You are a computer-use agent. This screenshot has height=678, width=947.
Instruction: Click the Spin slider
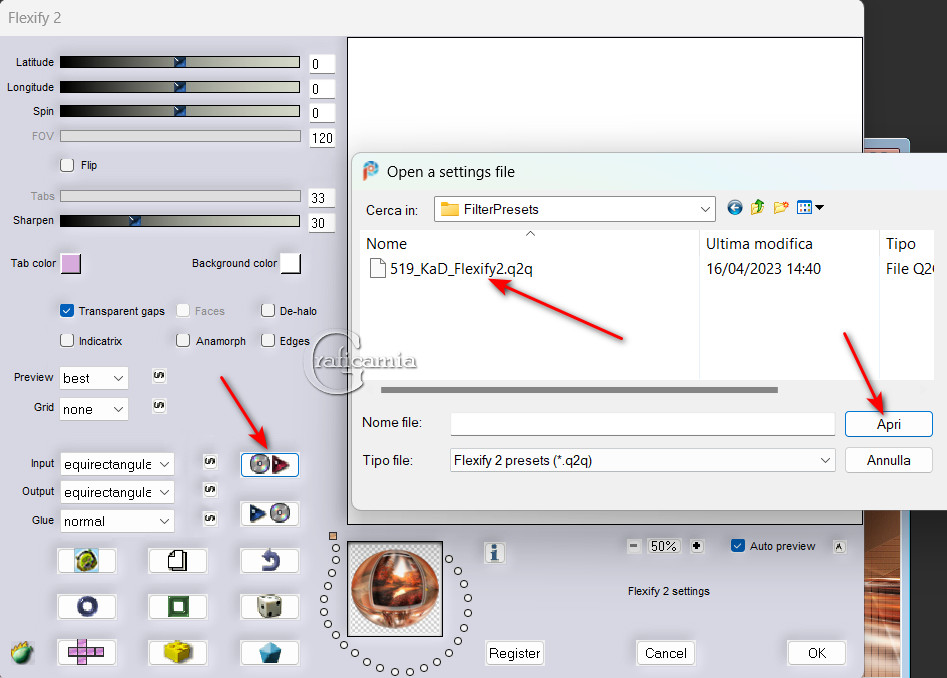(180, 111)
